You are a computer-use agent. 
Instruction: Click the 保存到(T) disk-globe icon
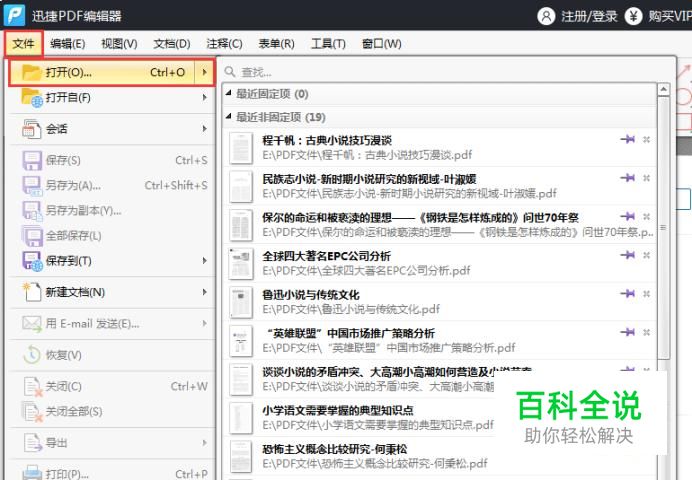point(32,261)
